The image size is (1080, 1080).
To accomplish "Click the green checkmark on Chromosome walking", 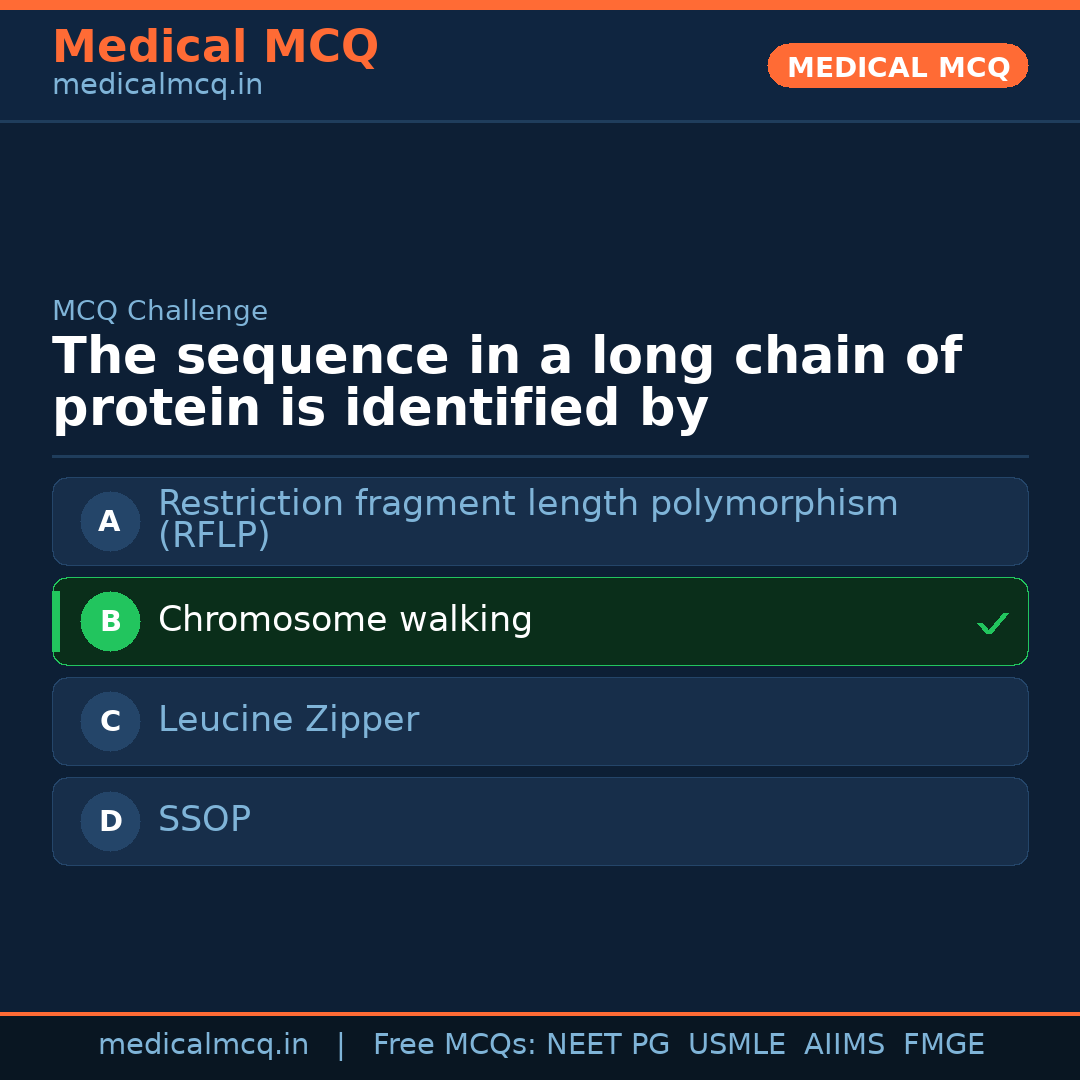I will click(992, 624).
